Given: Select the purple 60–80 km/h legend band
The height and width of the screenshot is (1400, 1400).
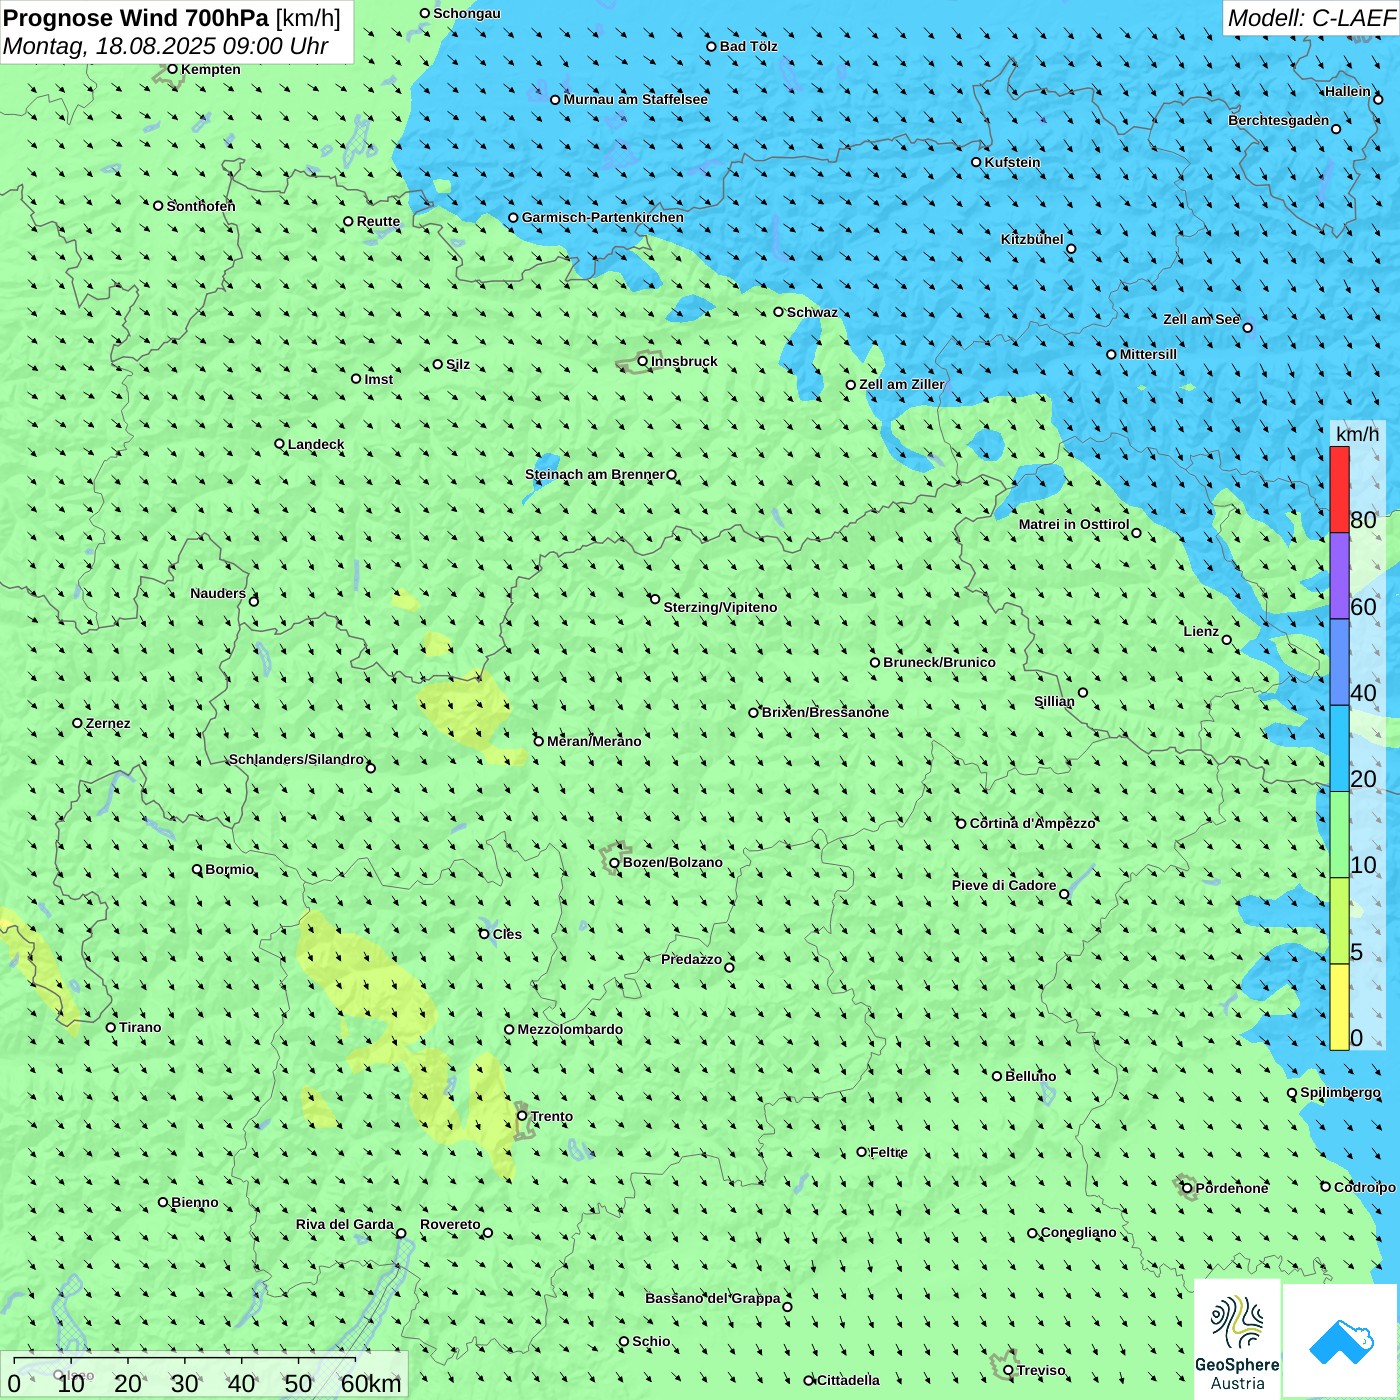Looking at the screenshot, I should coord(1339,576).
